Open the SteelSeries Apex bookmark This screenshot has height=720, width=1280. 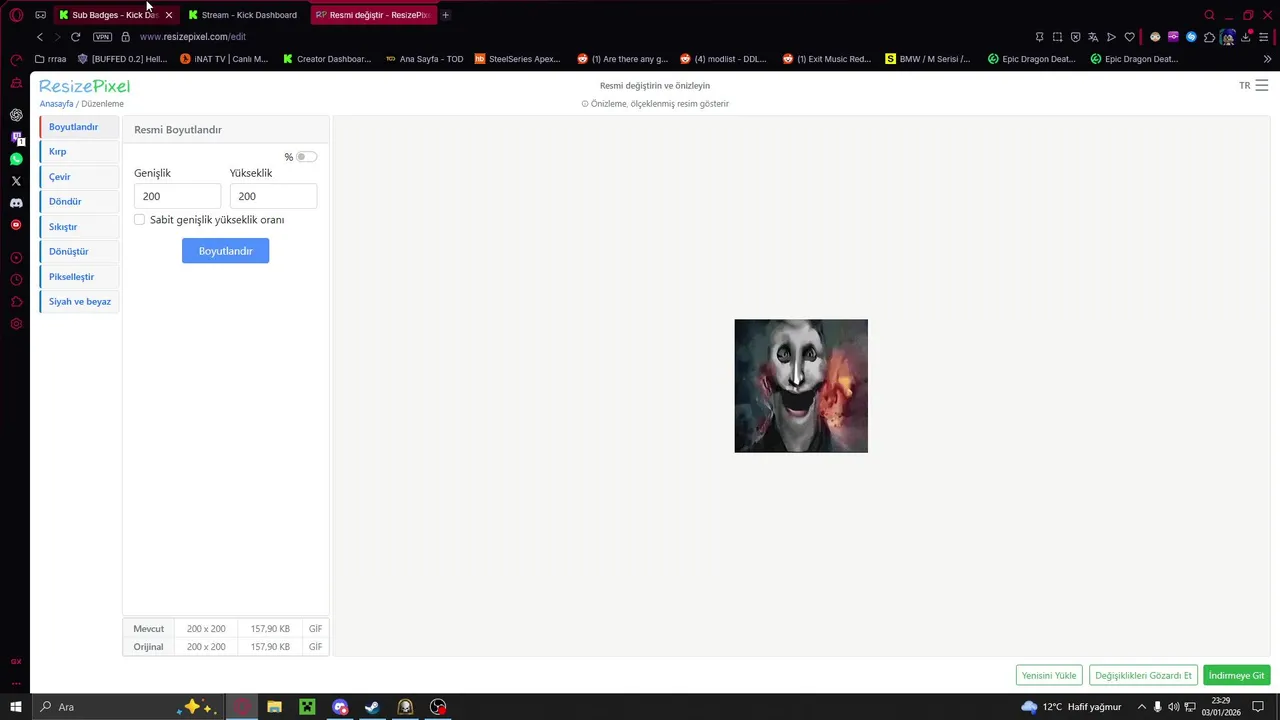tap(518, 59)
